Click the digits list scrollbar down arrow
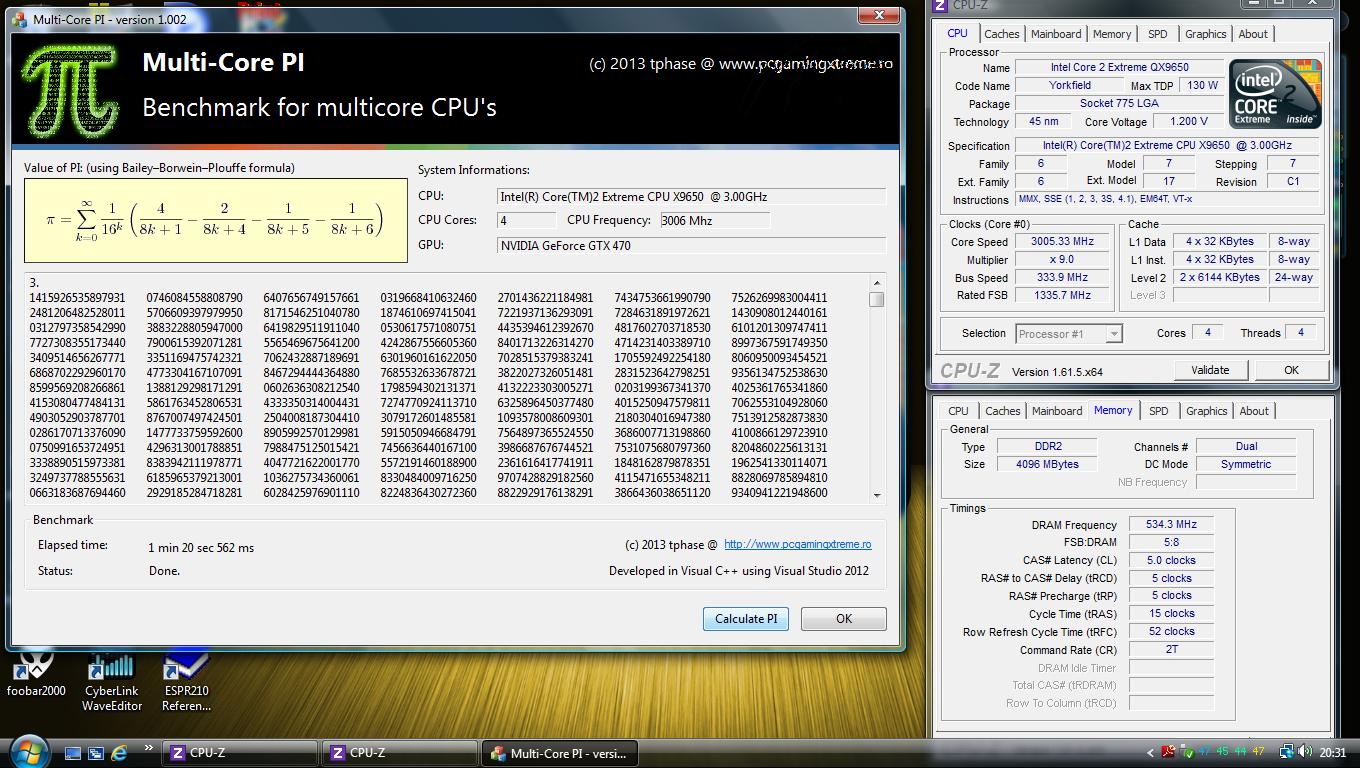 tap(877, 494)
